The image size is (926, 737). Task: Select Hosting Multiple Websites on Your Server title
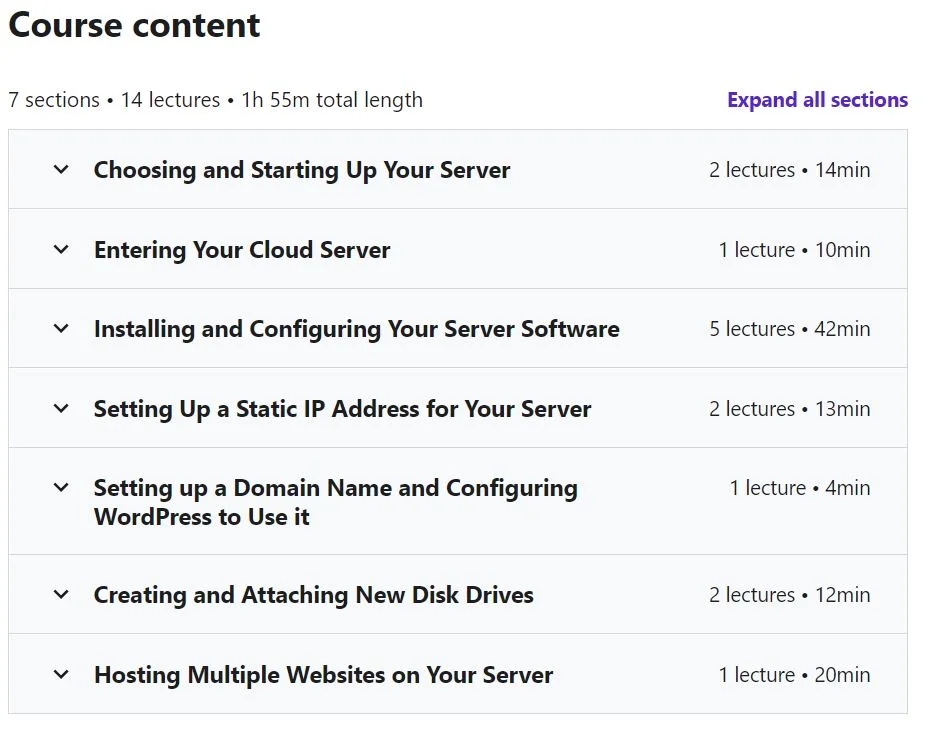point(324,675)
